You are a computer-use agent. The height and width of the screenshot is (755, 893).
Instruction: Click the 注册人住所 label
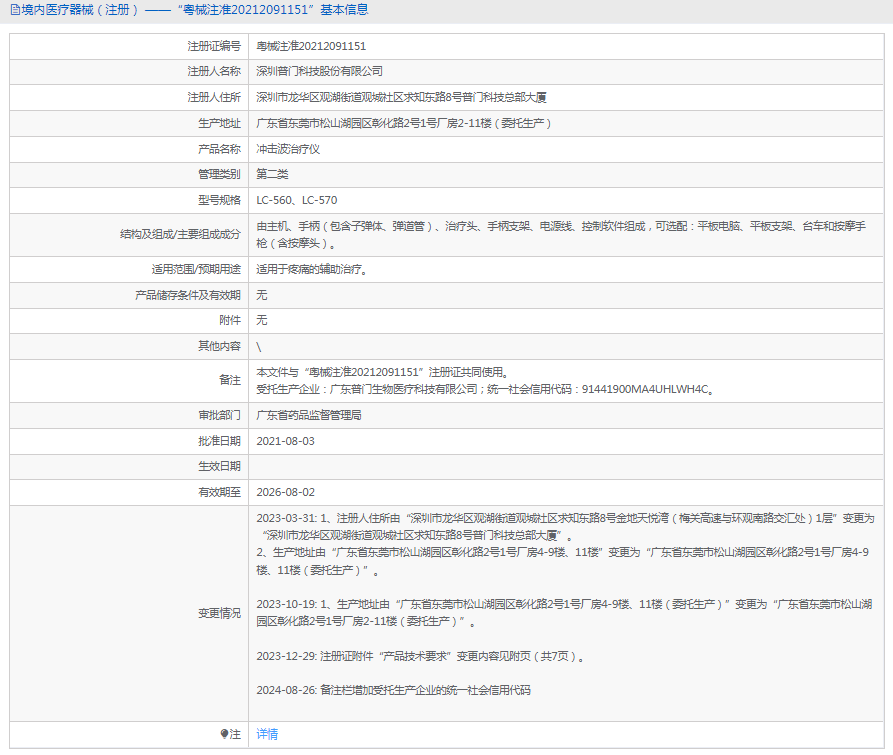click(214, 97)
